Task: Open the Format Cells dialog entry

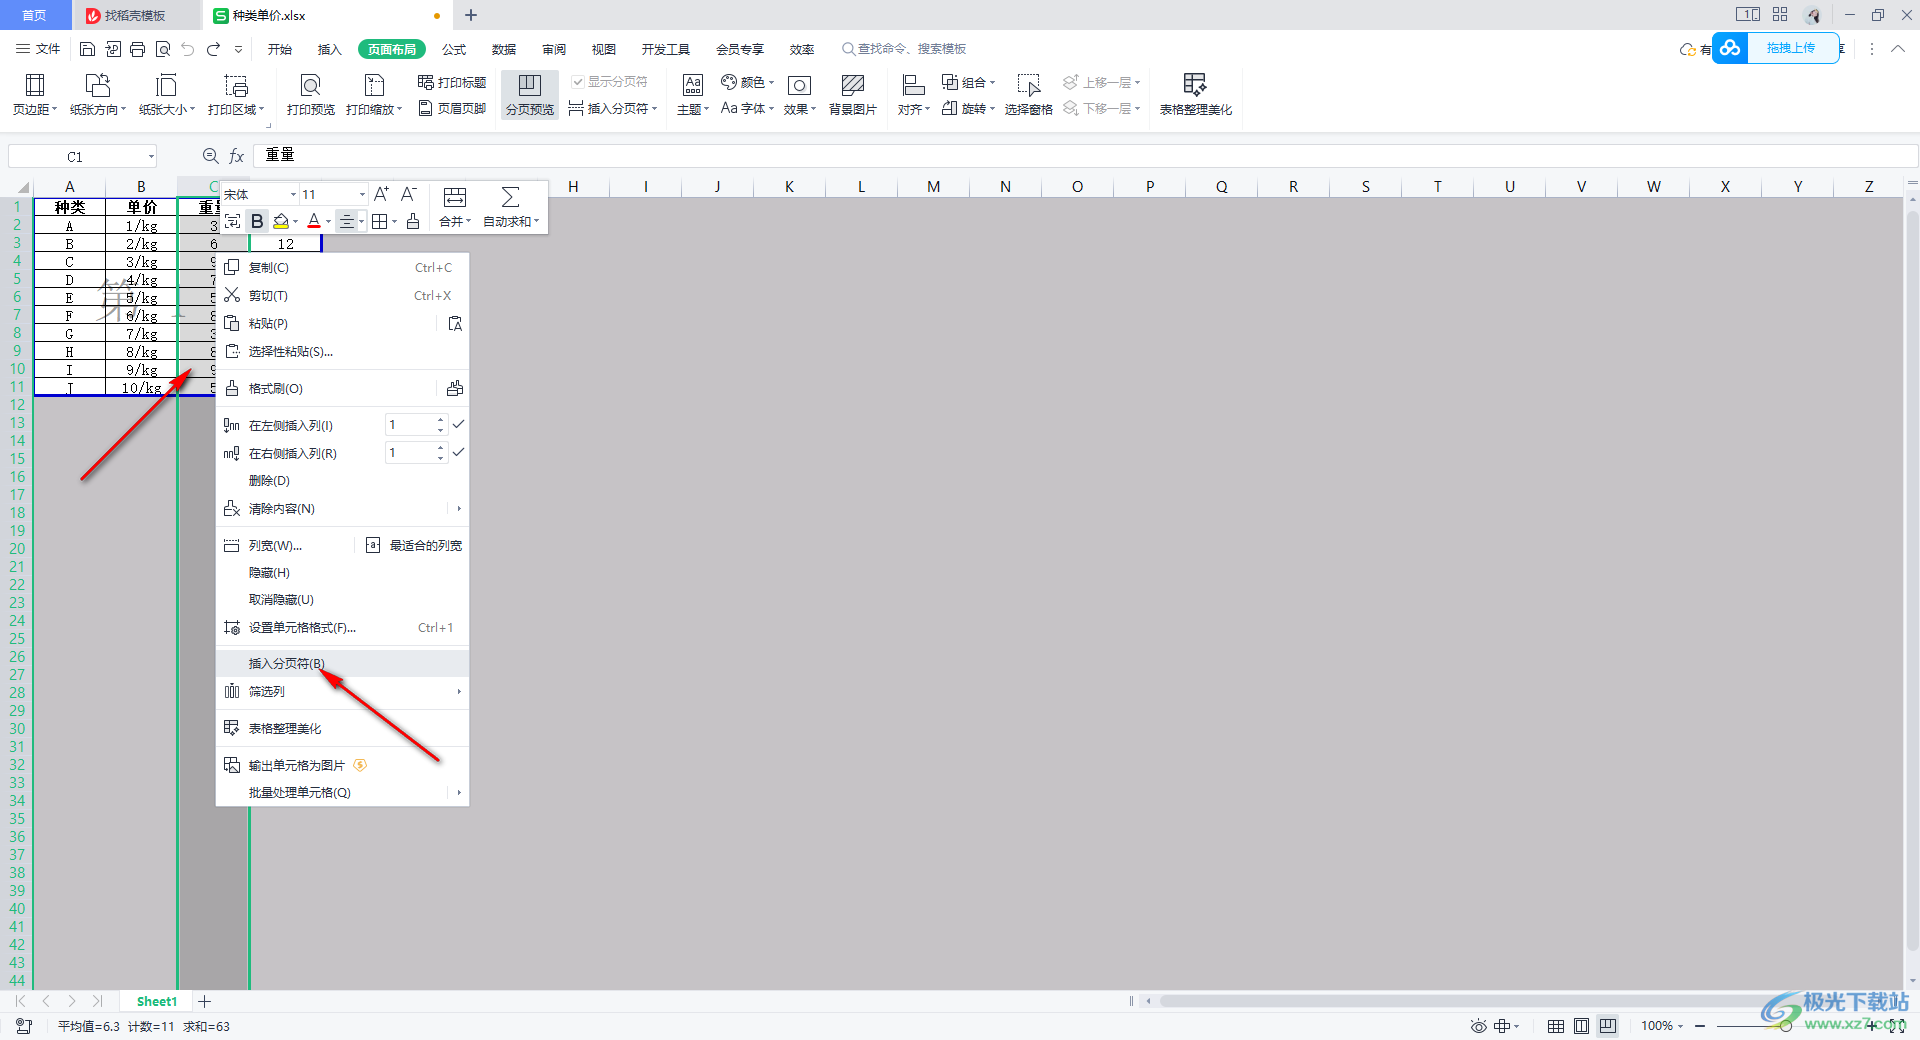Action: 342,628
